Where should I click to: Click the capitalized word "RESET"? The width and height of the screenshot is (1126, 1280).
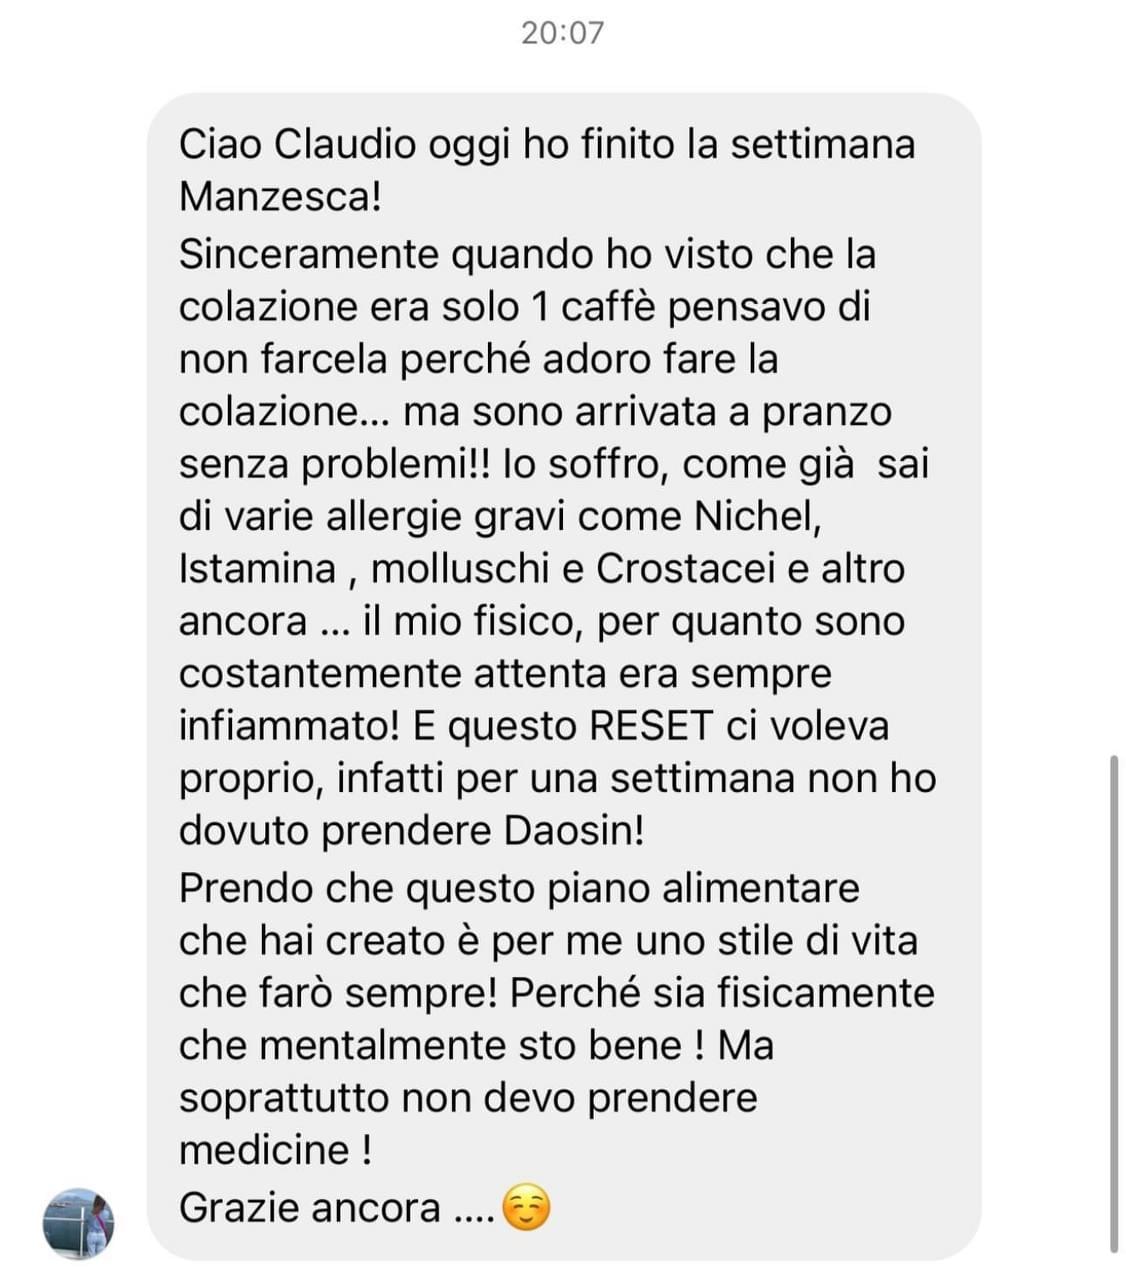pyautogui.click(x=651, y=726)
